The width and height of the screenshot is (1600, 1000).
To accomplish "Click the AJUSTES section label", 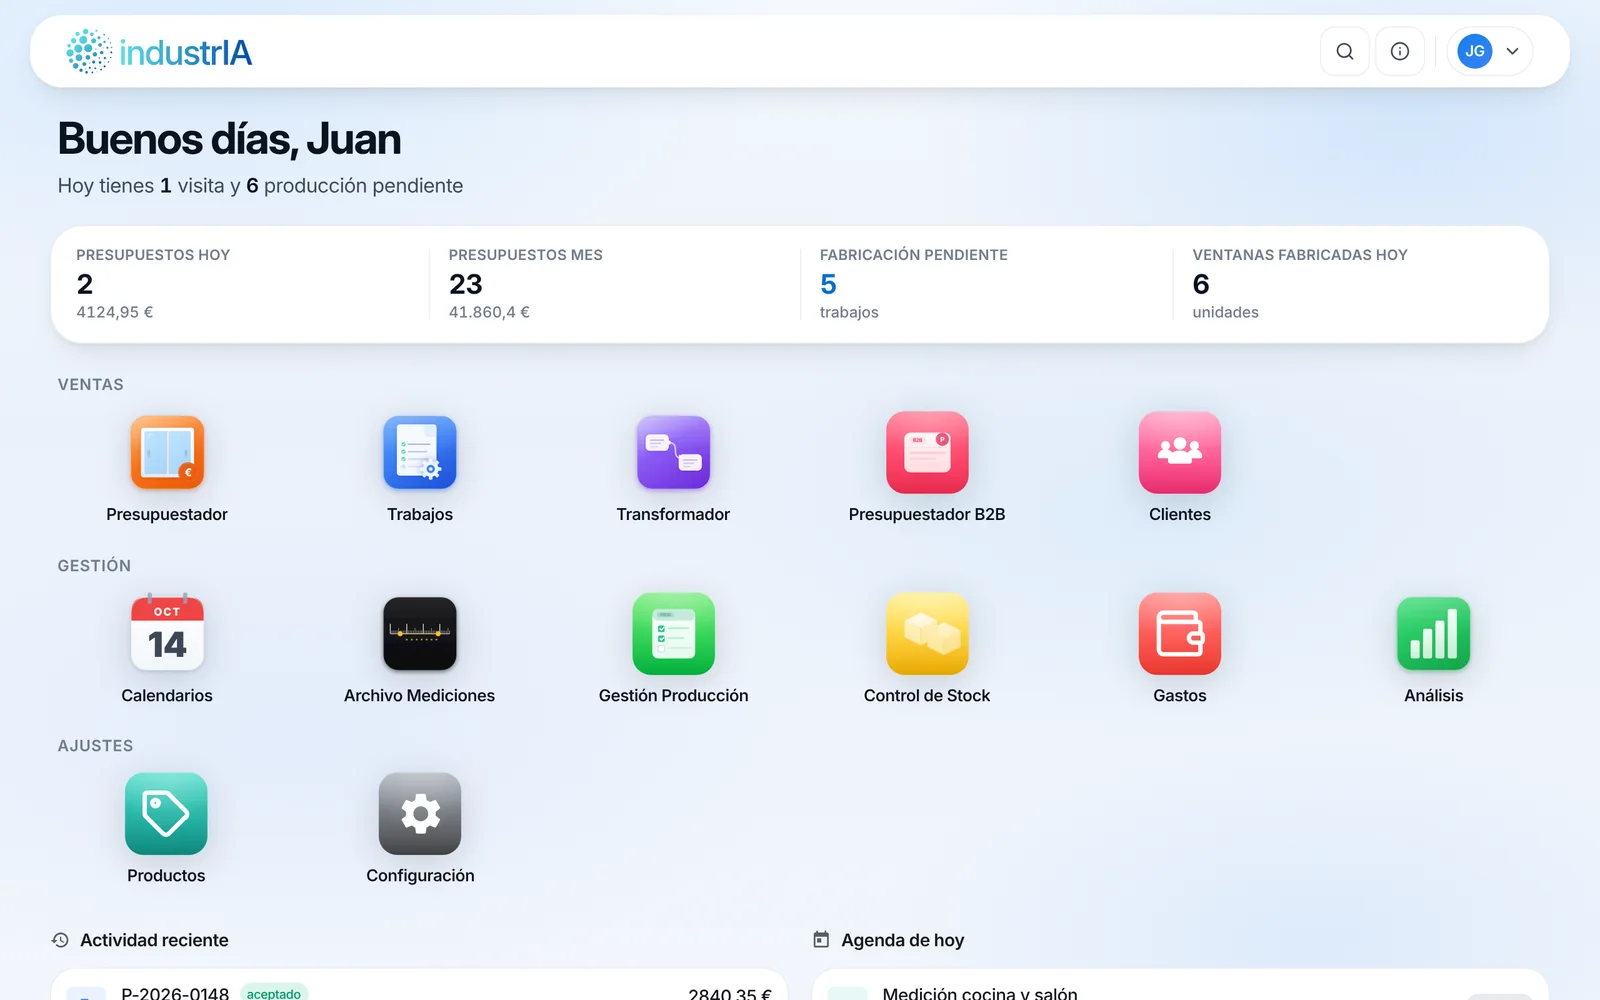I will 95,746.
